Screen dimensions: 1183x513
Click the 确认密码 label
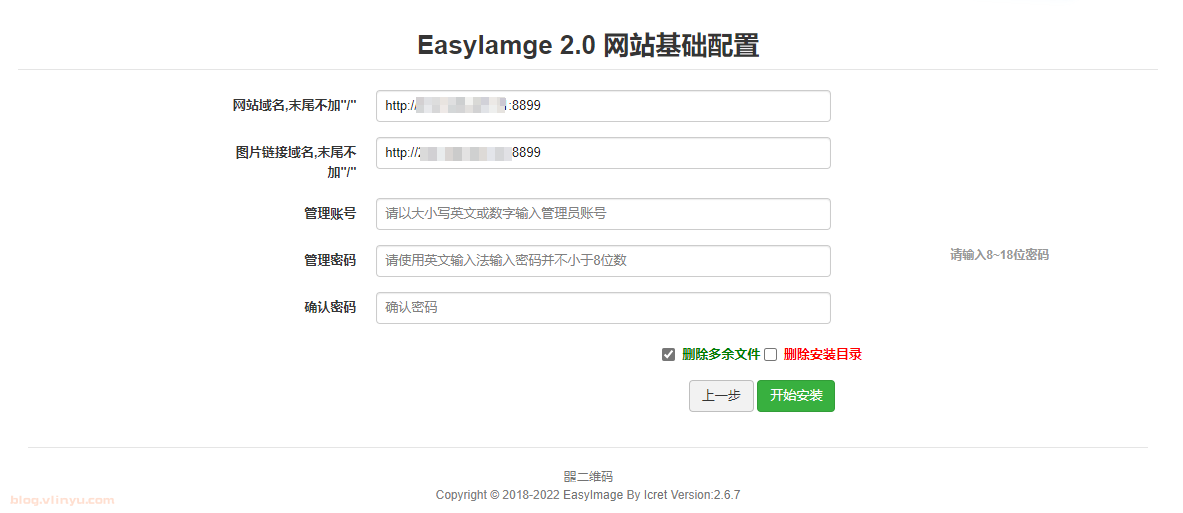pyautogui.click(x=329, y=308)
